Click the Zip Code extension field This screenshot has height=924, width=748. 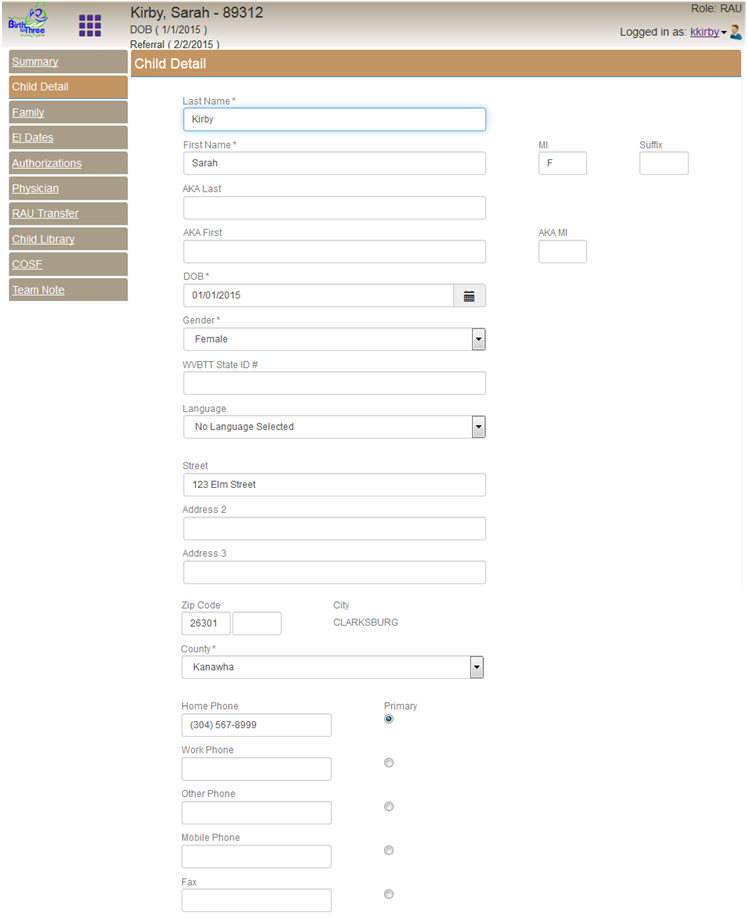[x=257, y=623]
